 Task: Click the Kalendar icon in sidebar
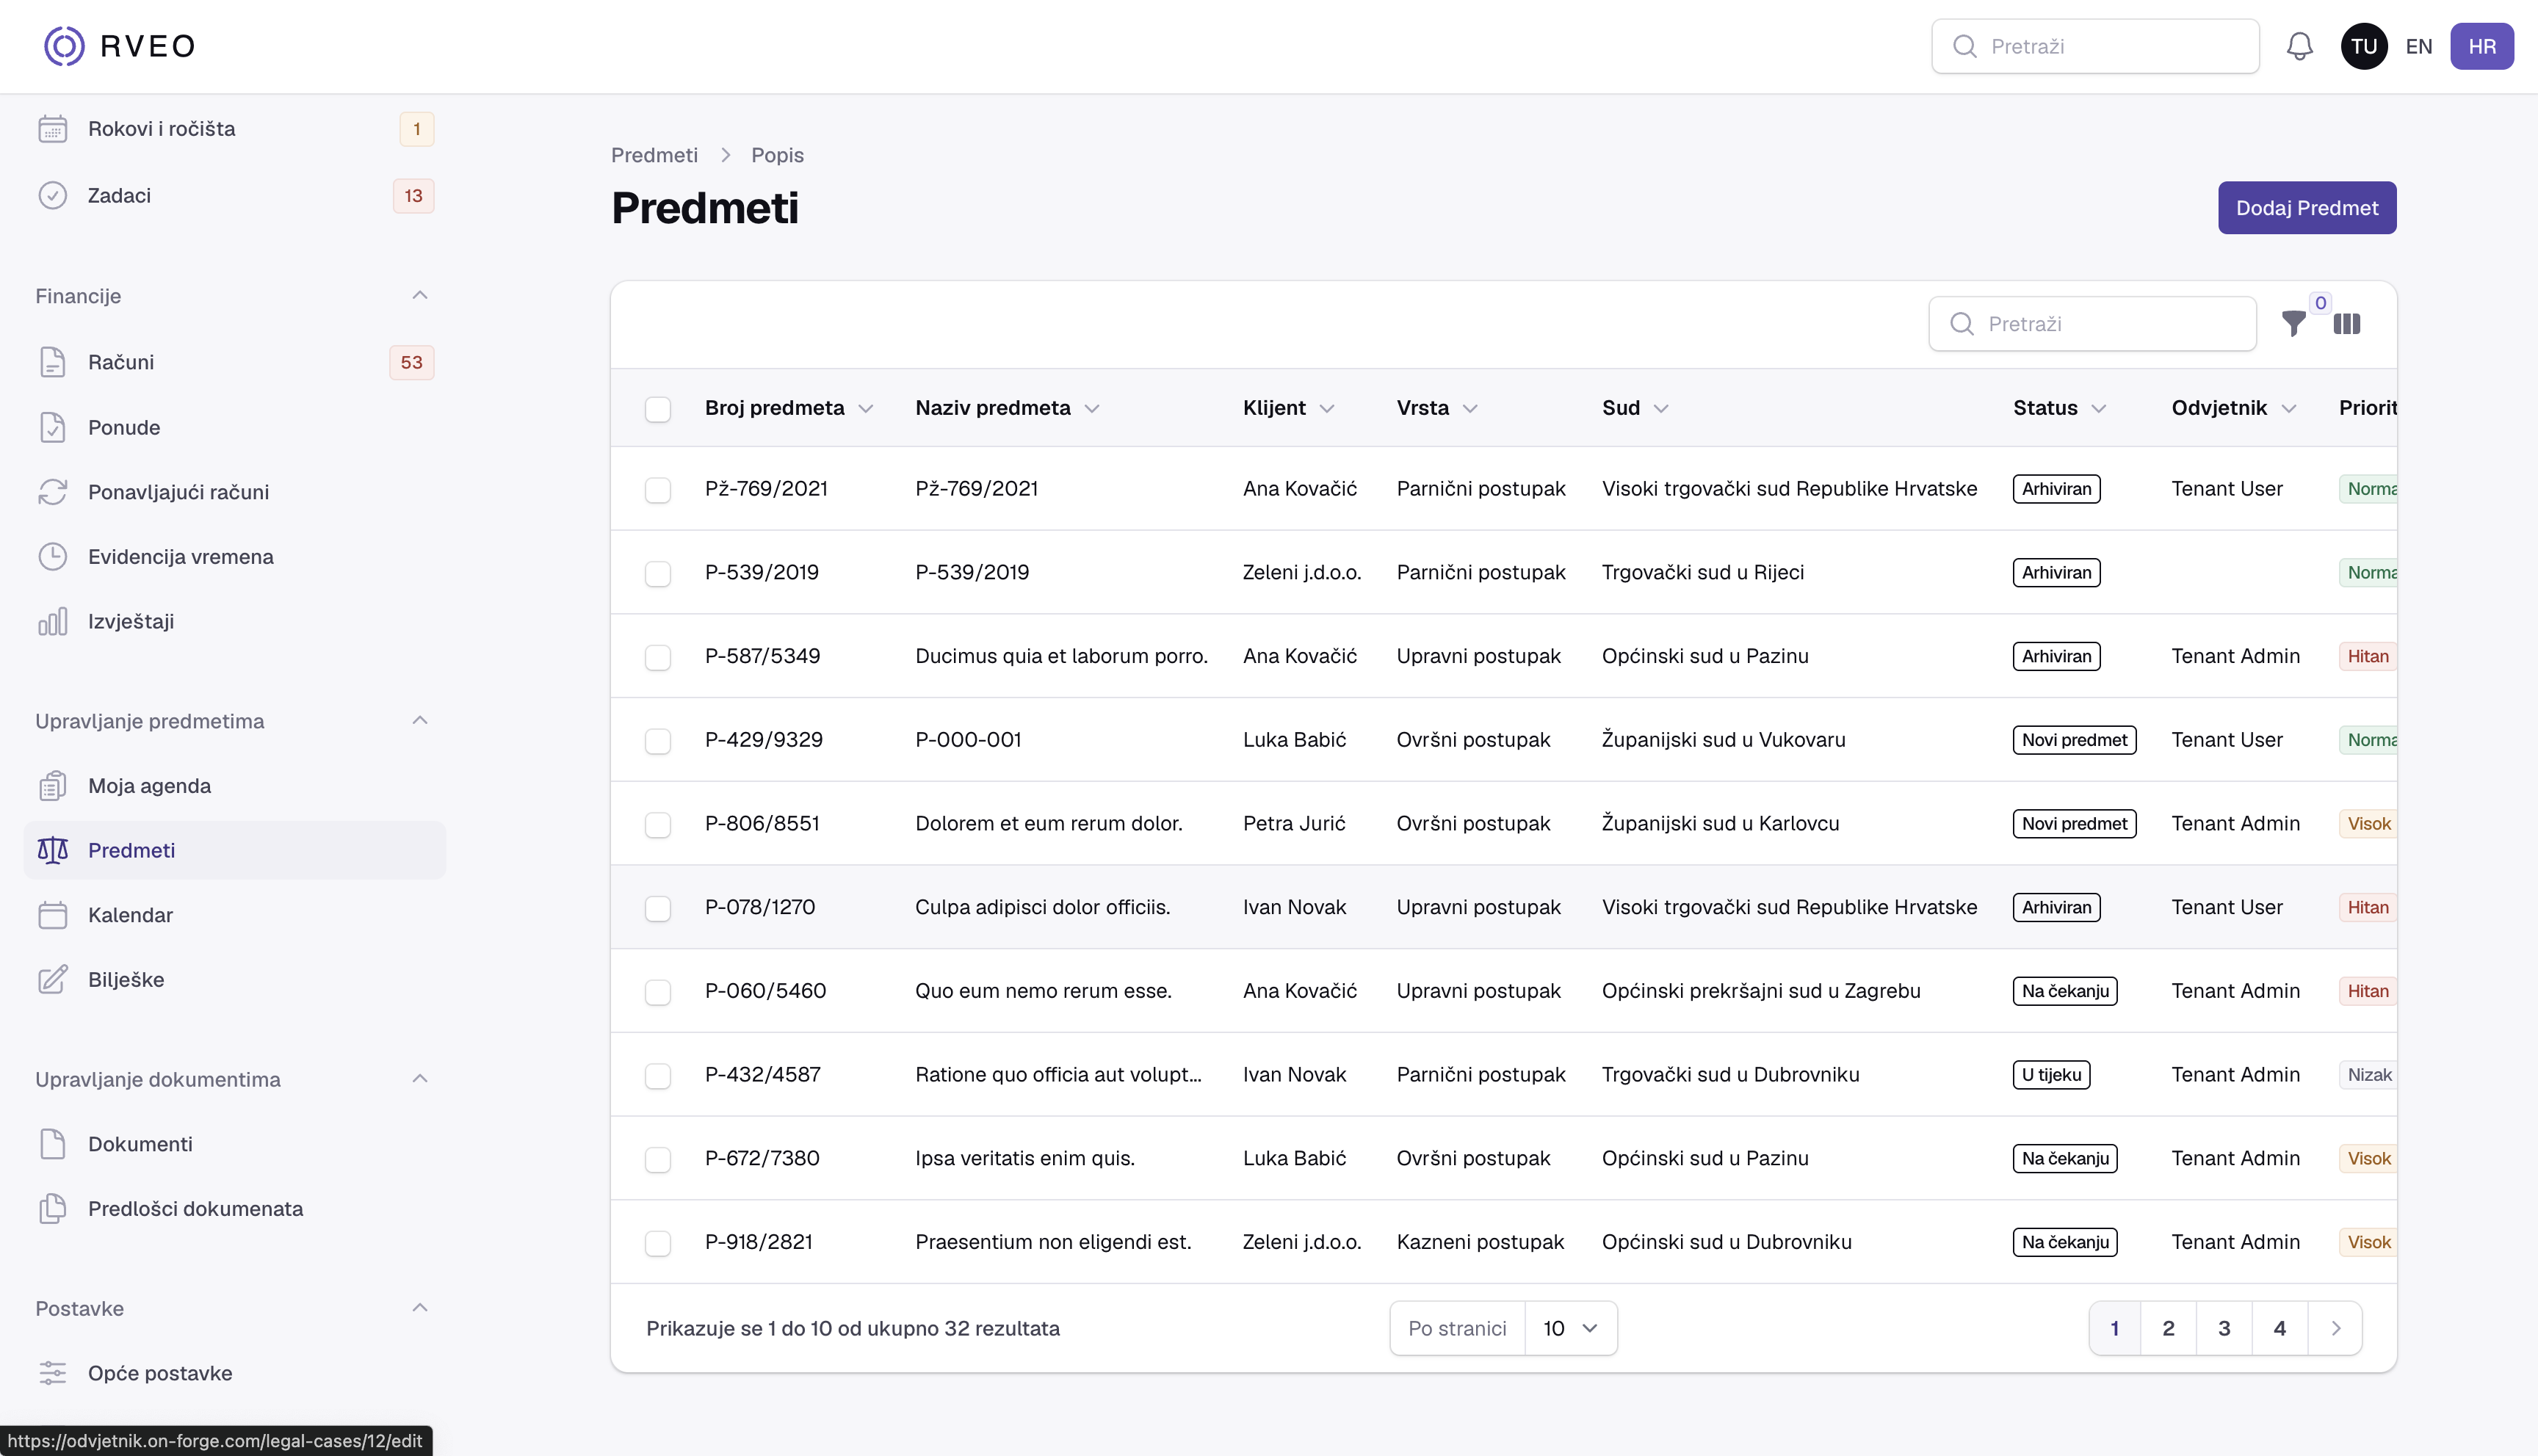(x=53, y=915)
